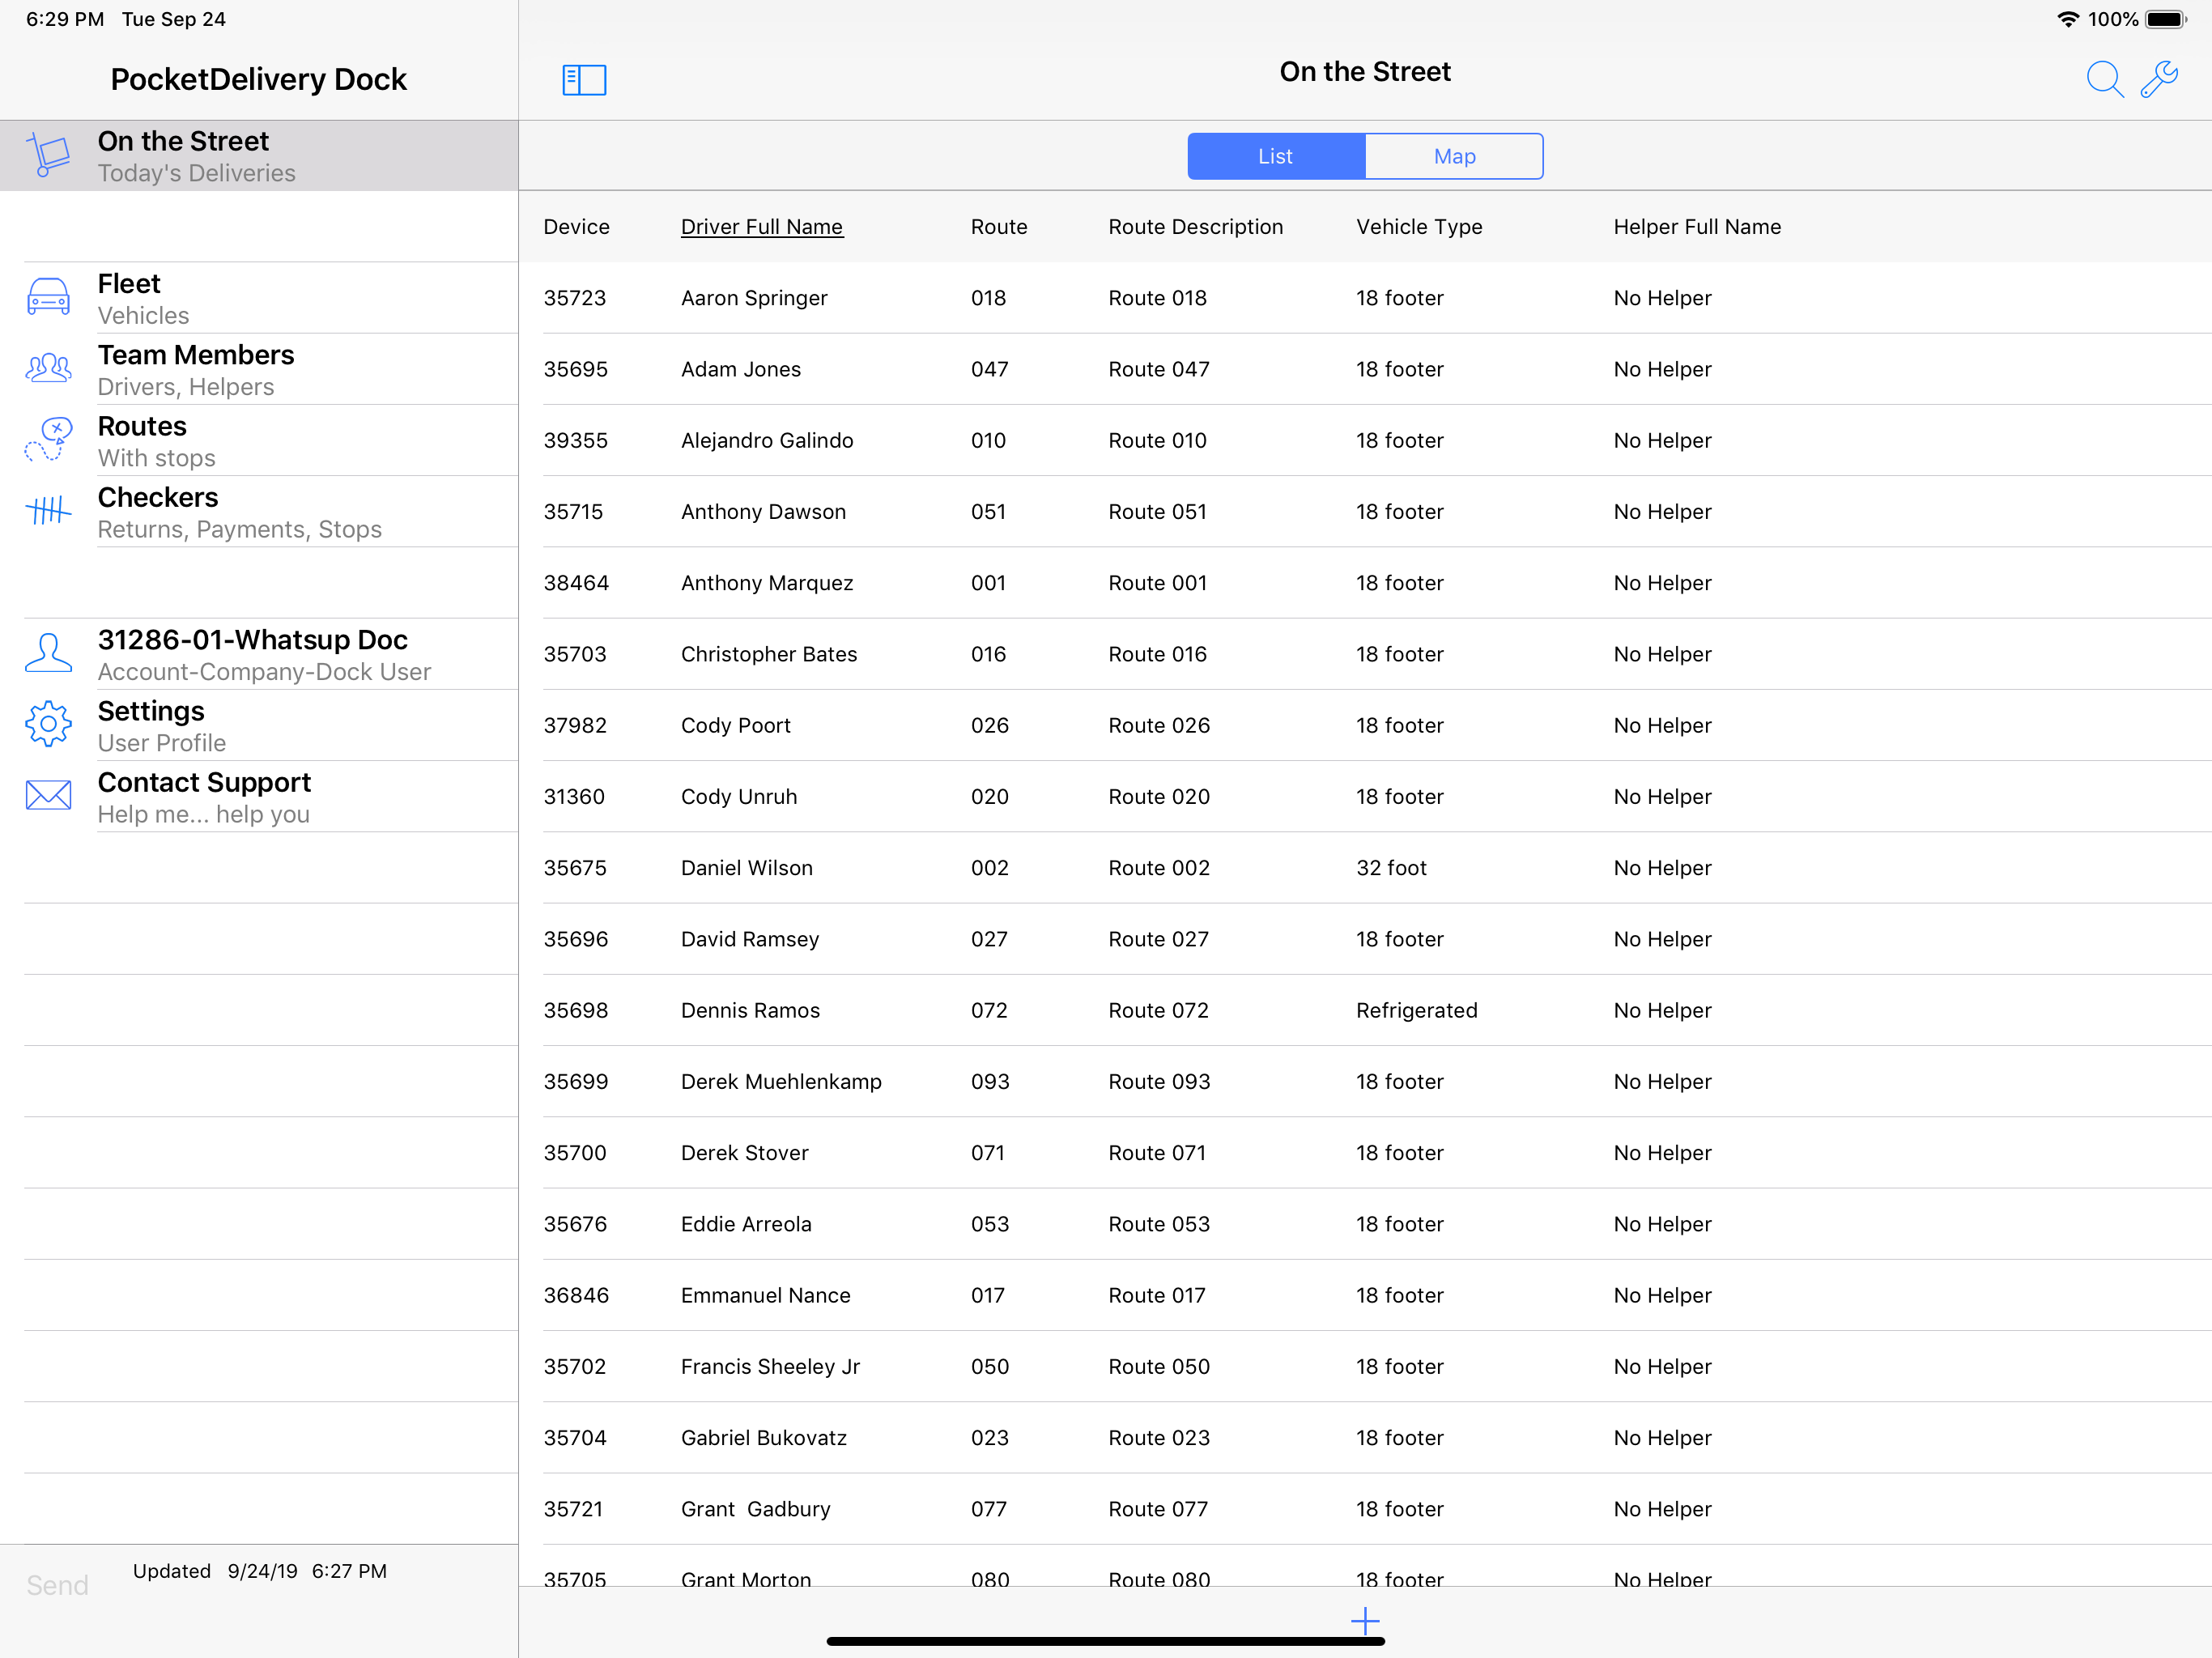This screenshot has height=1658, width=2212.
Task: Check the Wi-Fi status icon
Action: [x=2068, y=19]
